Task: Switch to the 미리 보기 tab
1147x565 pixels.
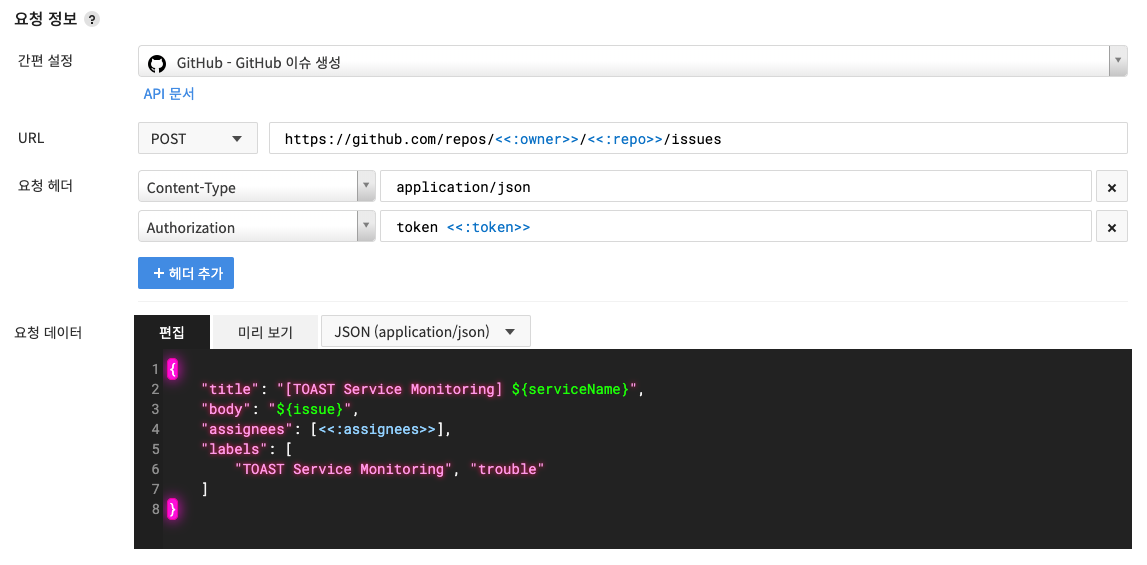Action: point(265,332)
